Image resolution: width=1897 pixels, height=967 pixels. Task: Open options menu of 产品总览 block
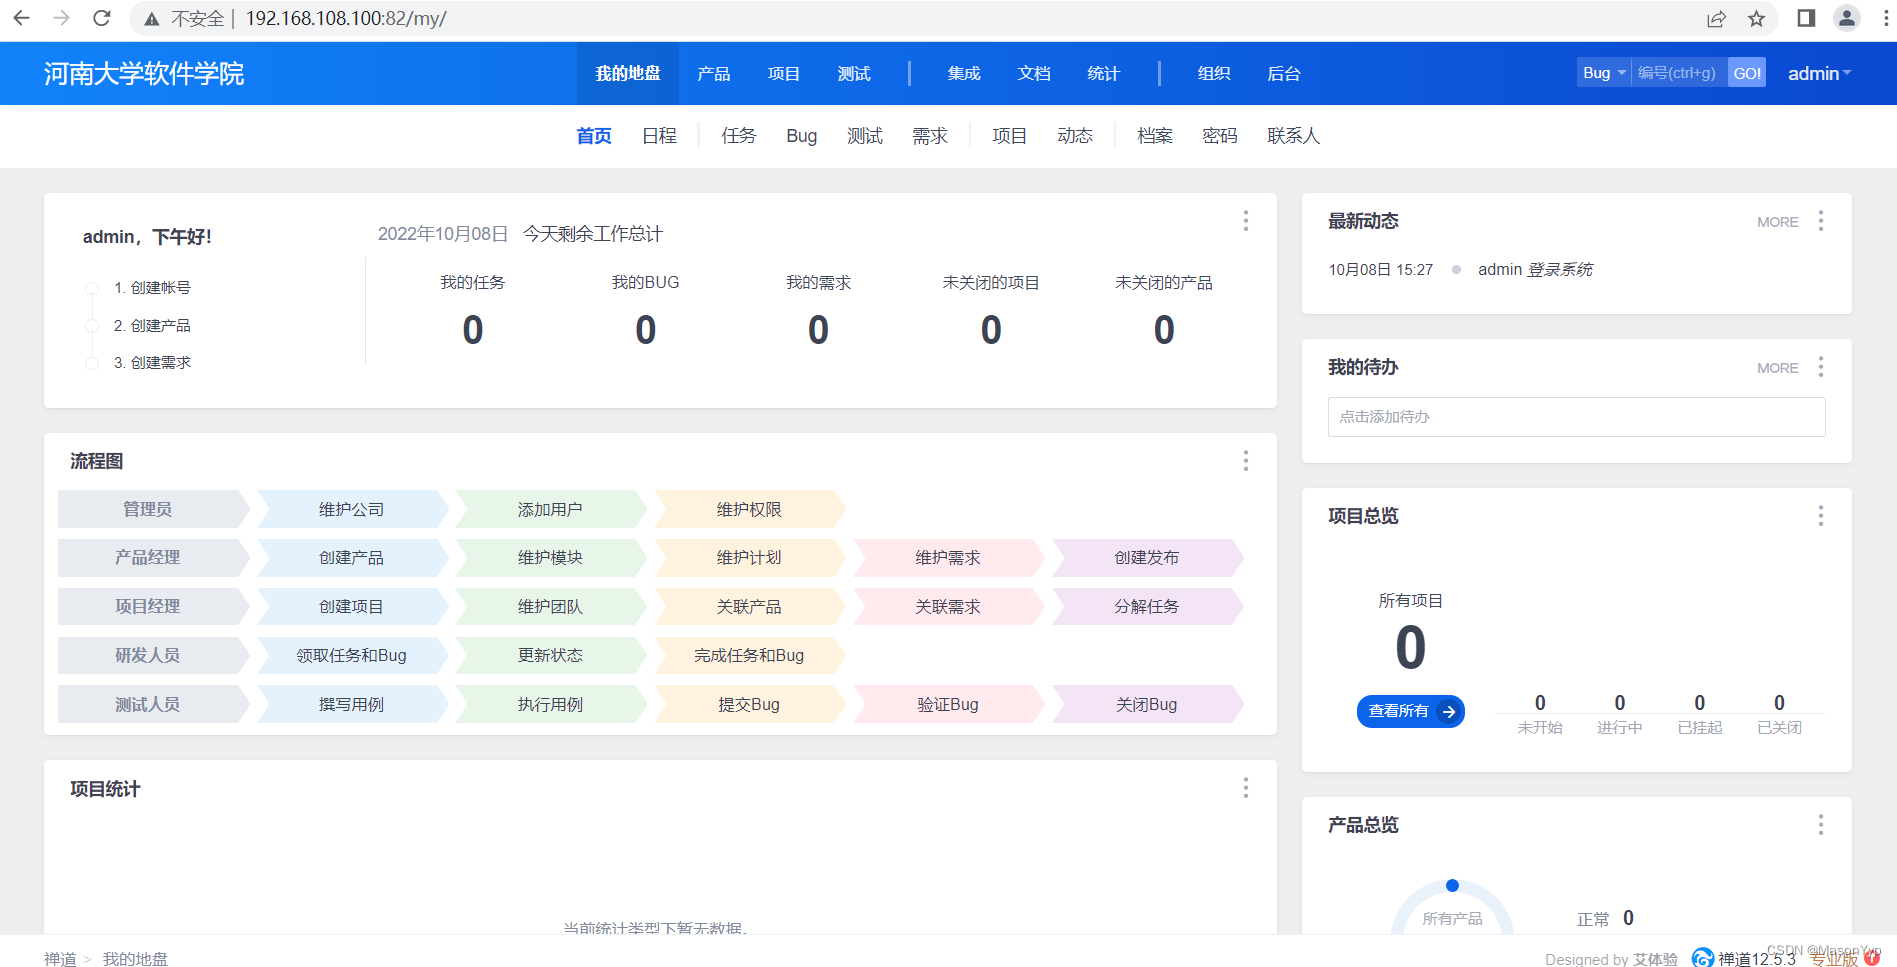click(x=1820, y=825)
